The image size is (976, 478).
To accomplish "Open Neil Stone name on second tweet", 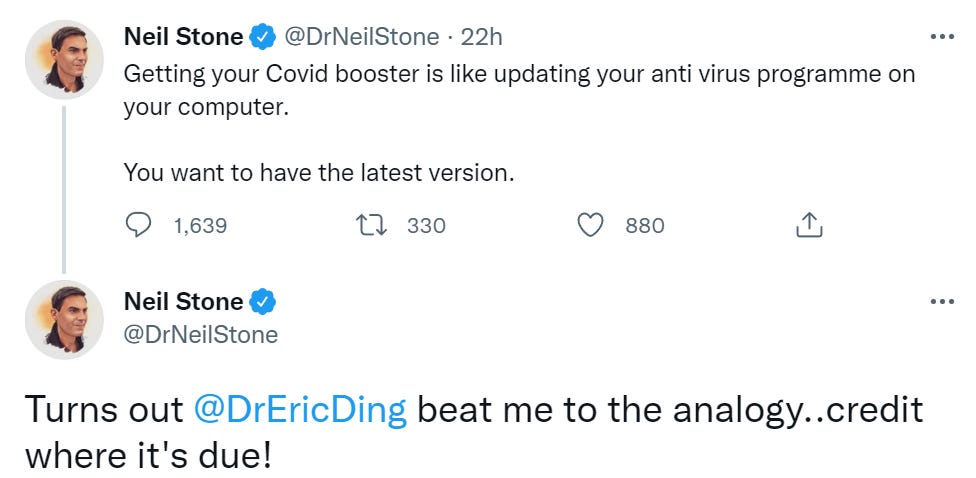I will coord(183,302).
